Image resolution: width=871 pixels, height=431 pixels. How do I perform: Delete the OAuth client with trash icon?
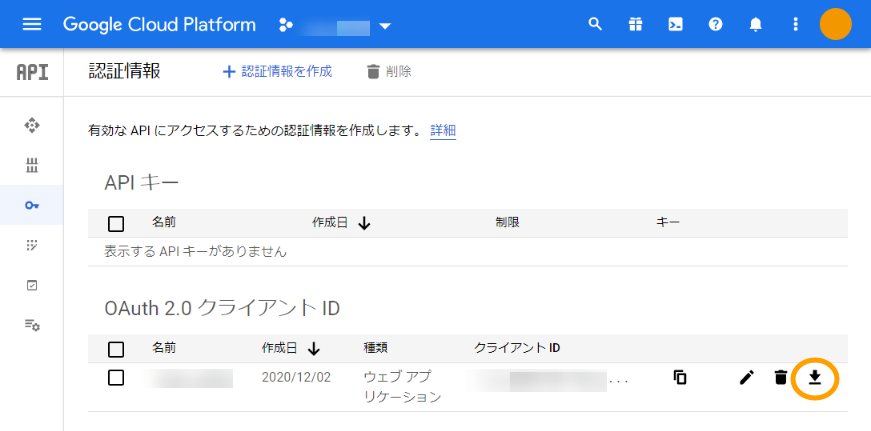click(780, 378)
